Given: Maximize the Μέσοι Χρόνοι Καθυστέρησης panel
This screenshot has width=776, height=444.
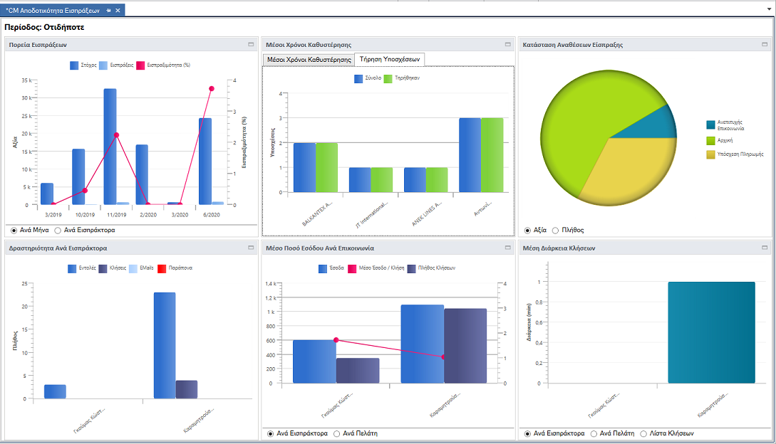Looking at the screenshot, I should tap(508, 45).
